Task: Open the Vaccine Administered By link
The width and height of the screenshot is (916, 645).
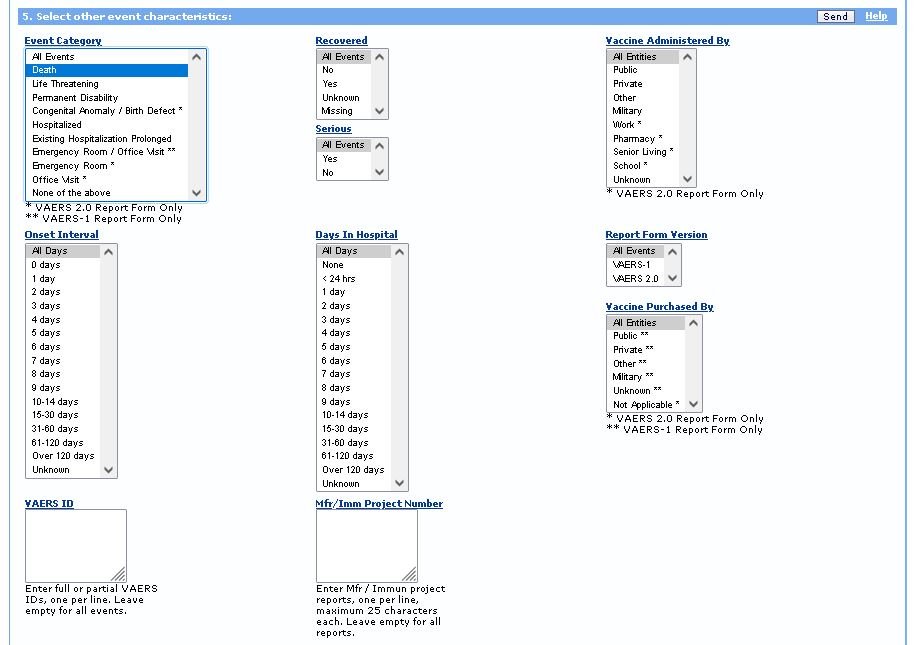Action: click(667, 40)
